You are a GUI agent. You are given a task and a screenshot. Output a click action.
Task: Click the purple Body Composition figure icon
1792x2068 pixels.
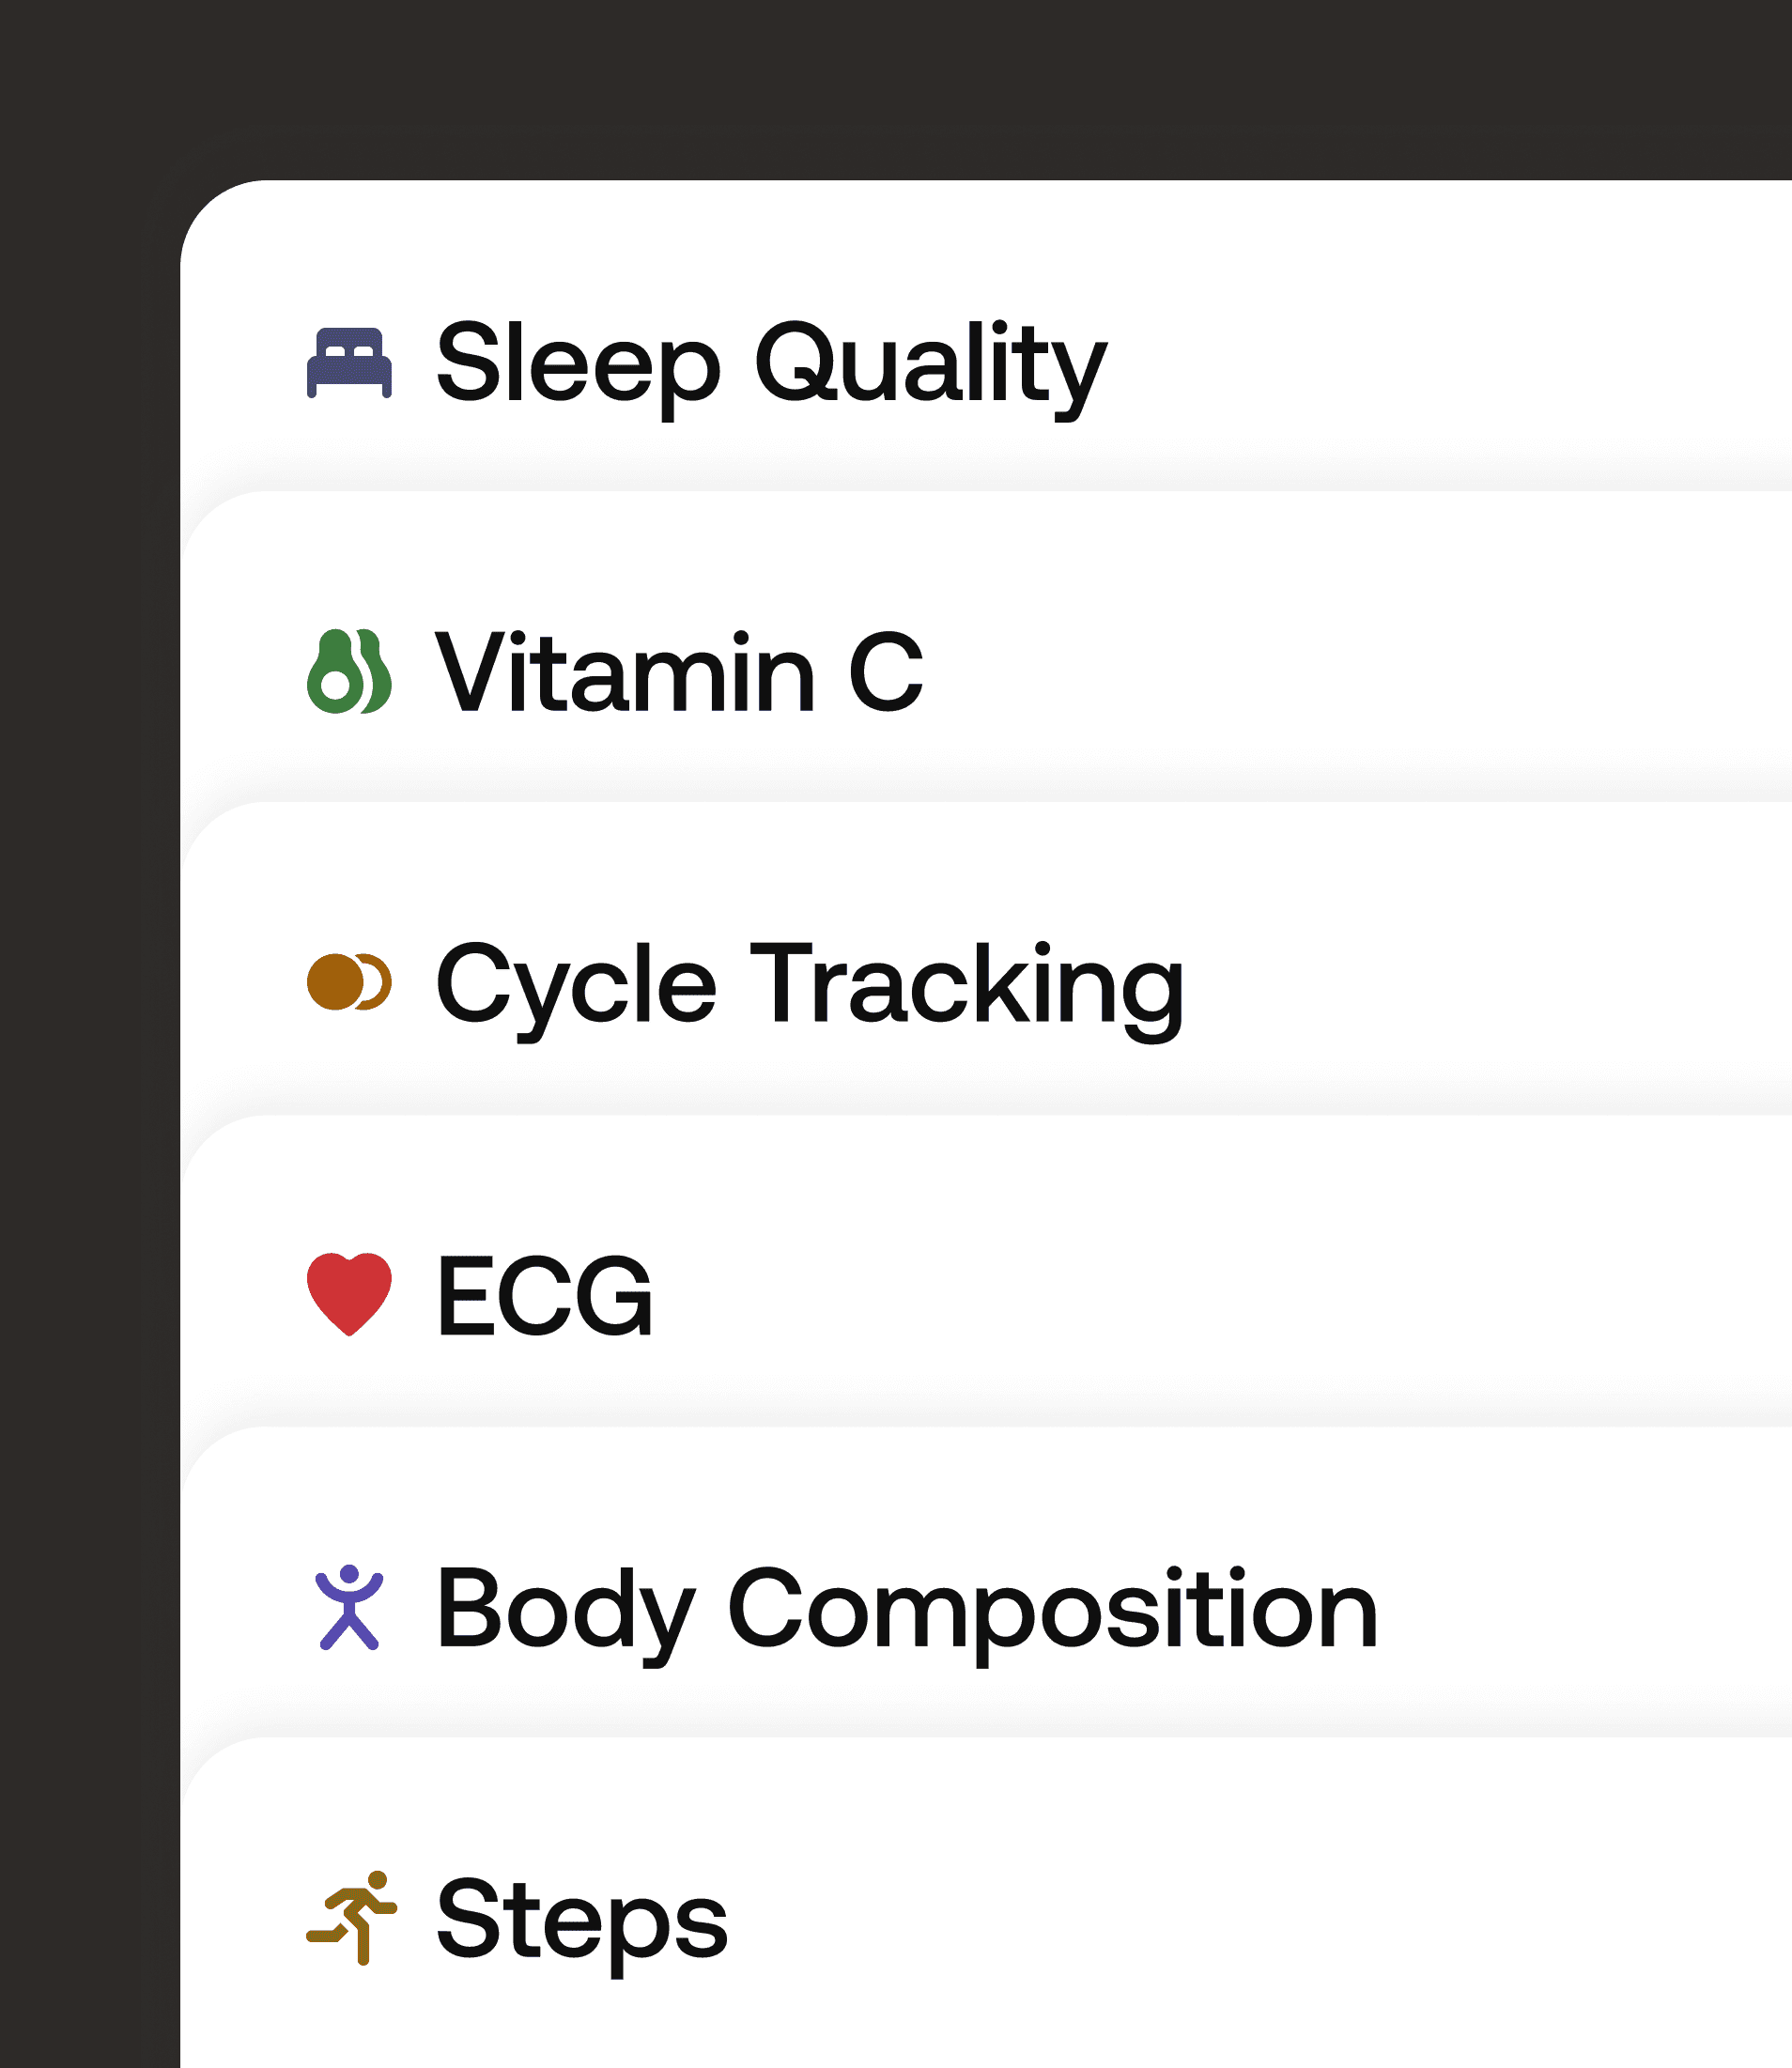[x=349, y=1607]
